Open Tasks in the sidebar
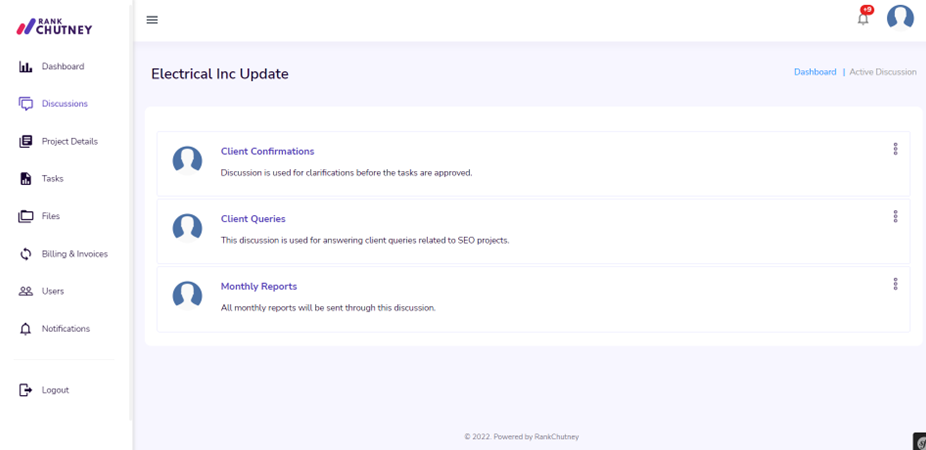This screenshot has height=450, width=926. 53,179
